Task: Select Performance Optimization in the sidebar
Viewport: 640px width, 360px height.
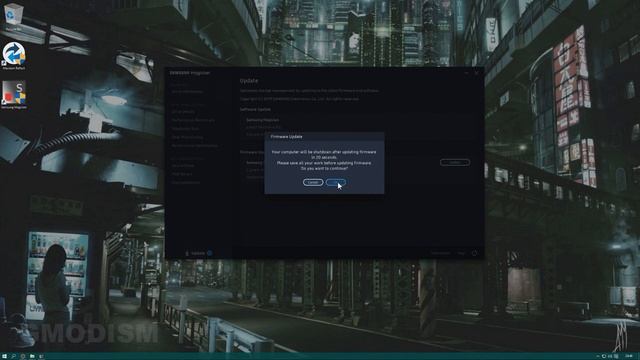Action: tap(195, 146)
